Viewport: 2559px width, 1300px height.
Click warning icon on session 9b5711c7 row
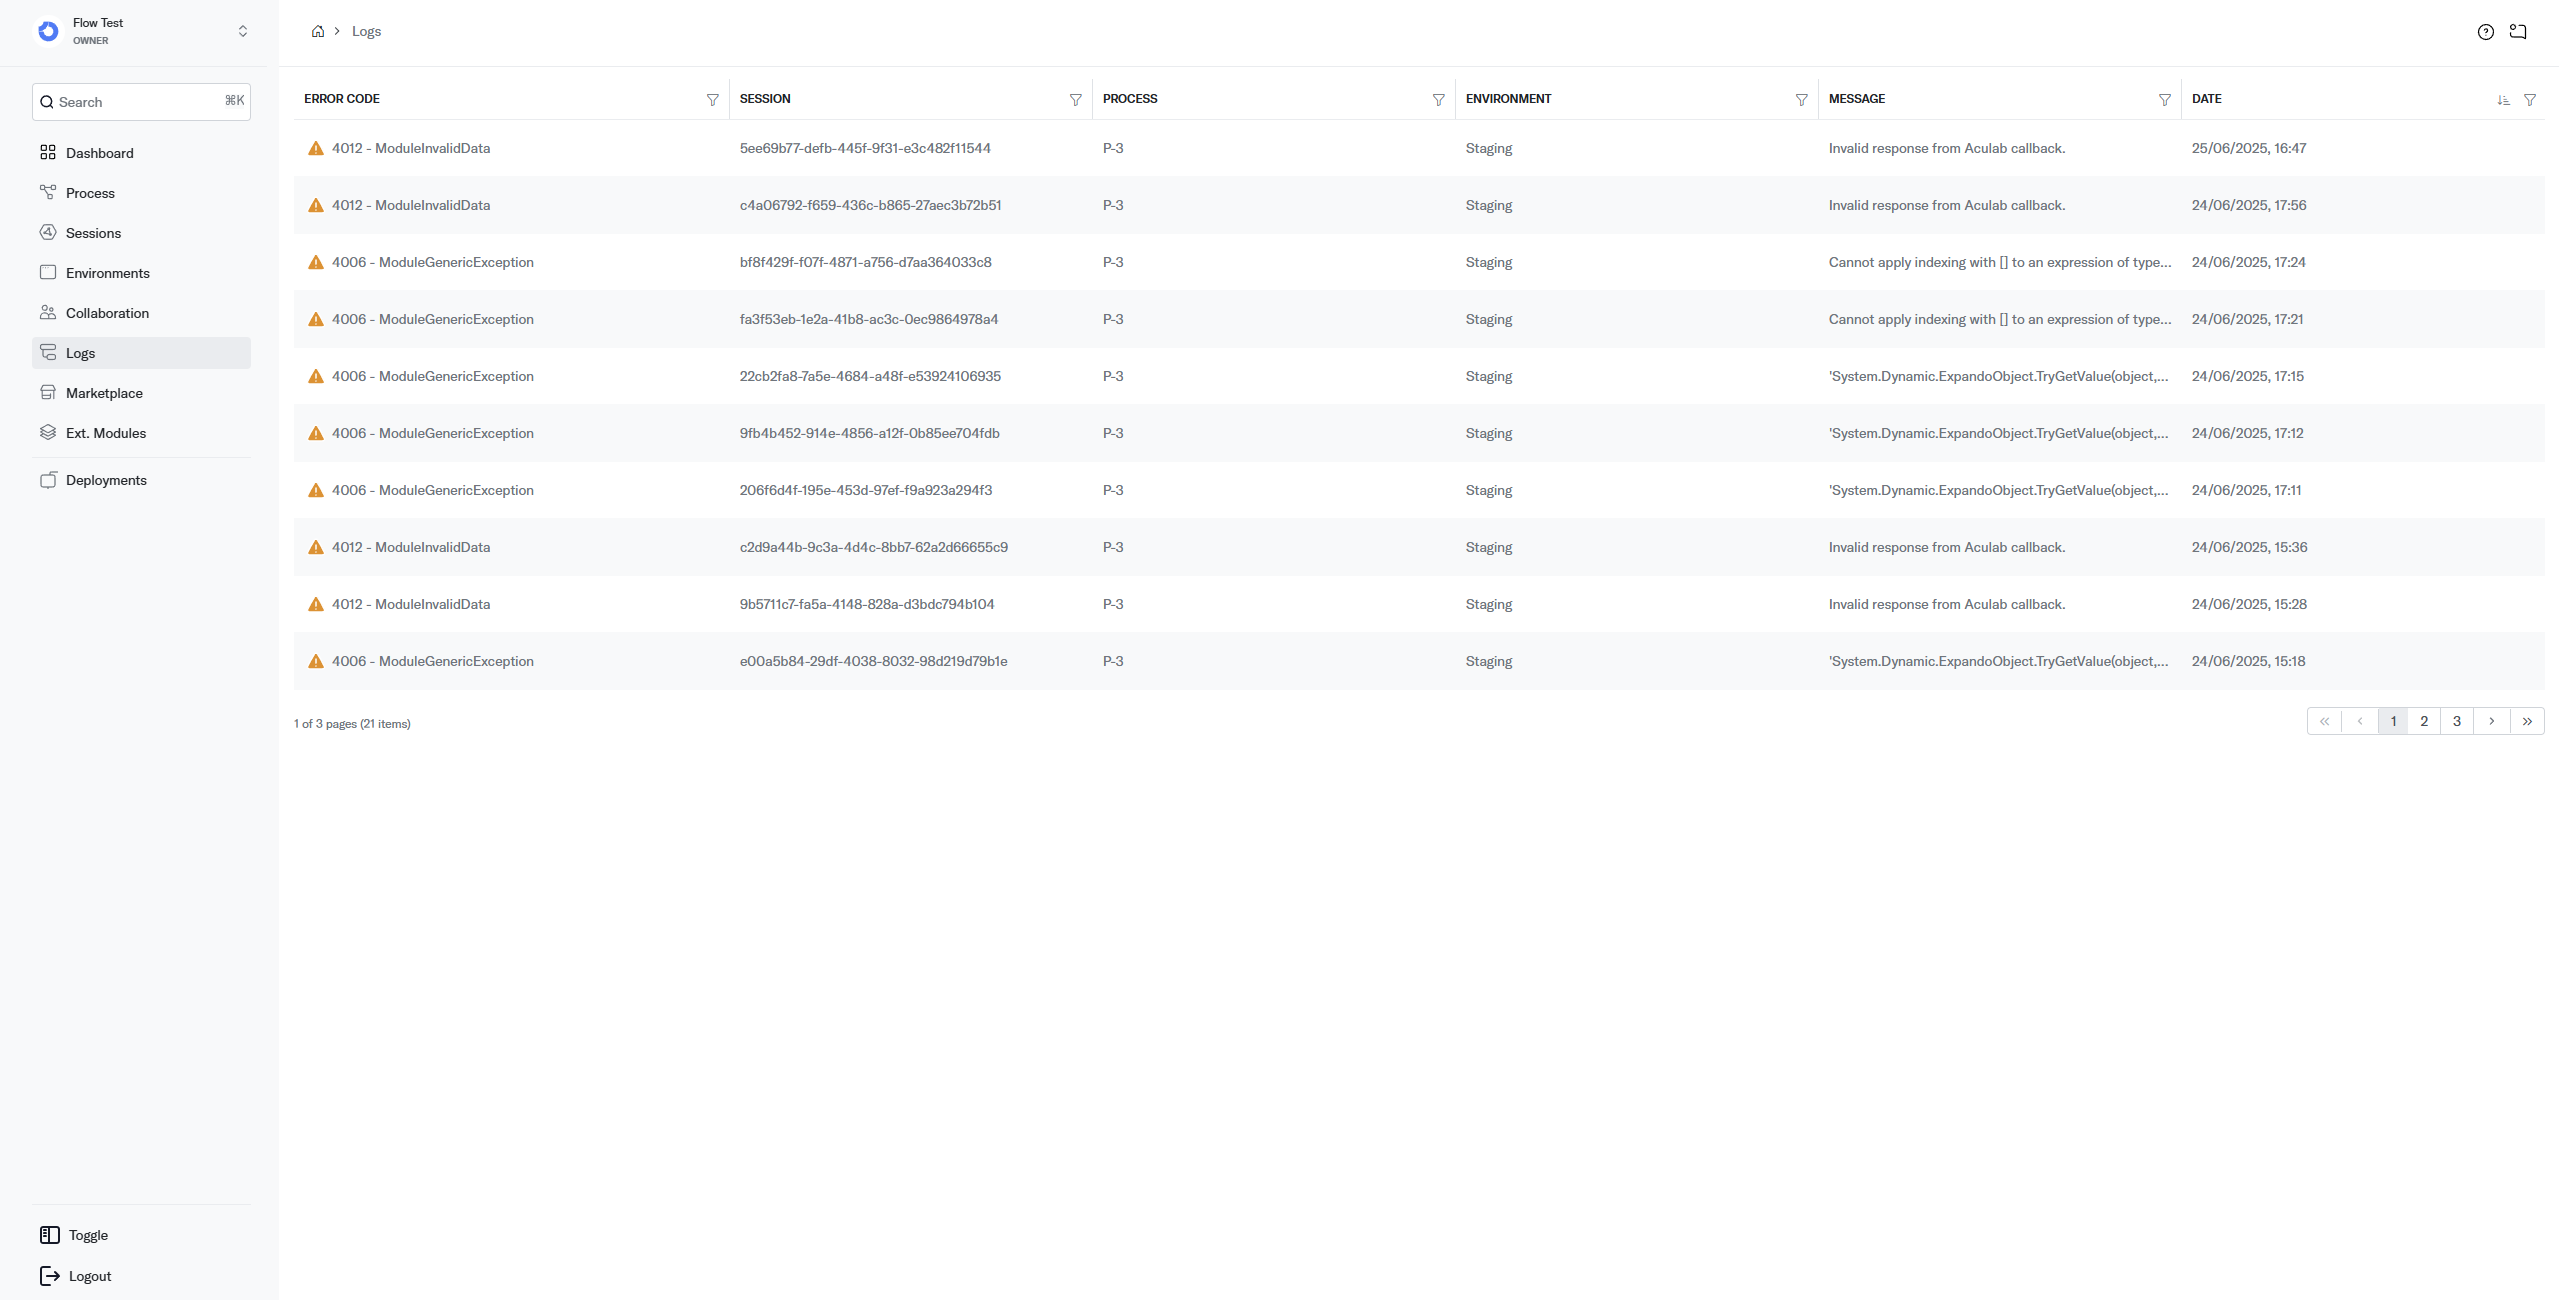[316, 604]
